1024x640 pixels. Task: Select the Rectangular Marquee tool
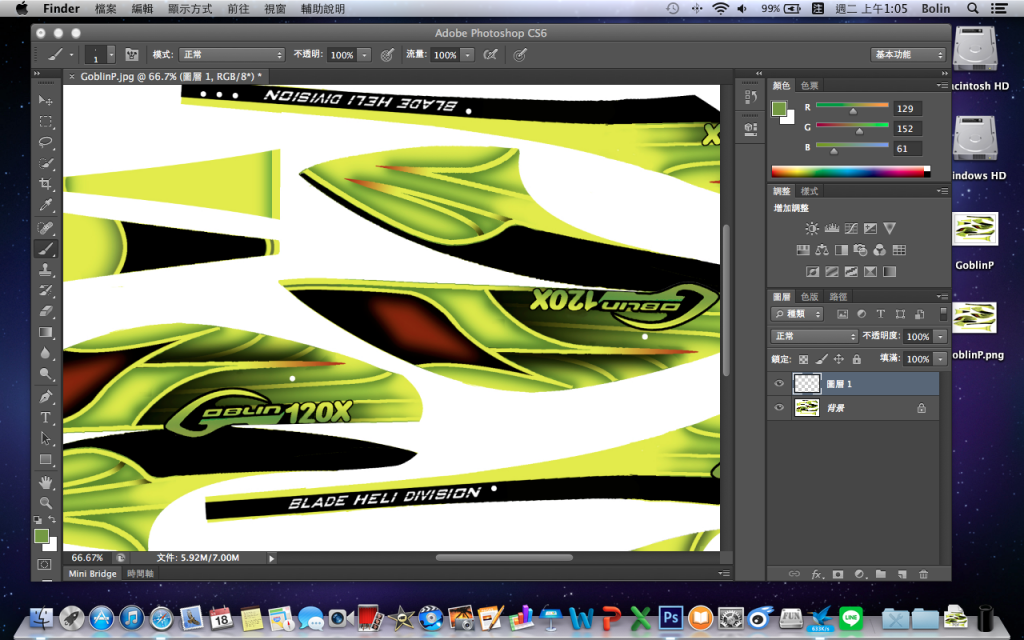tap(45, 121)
